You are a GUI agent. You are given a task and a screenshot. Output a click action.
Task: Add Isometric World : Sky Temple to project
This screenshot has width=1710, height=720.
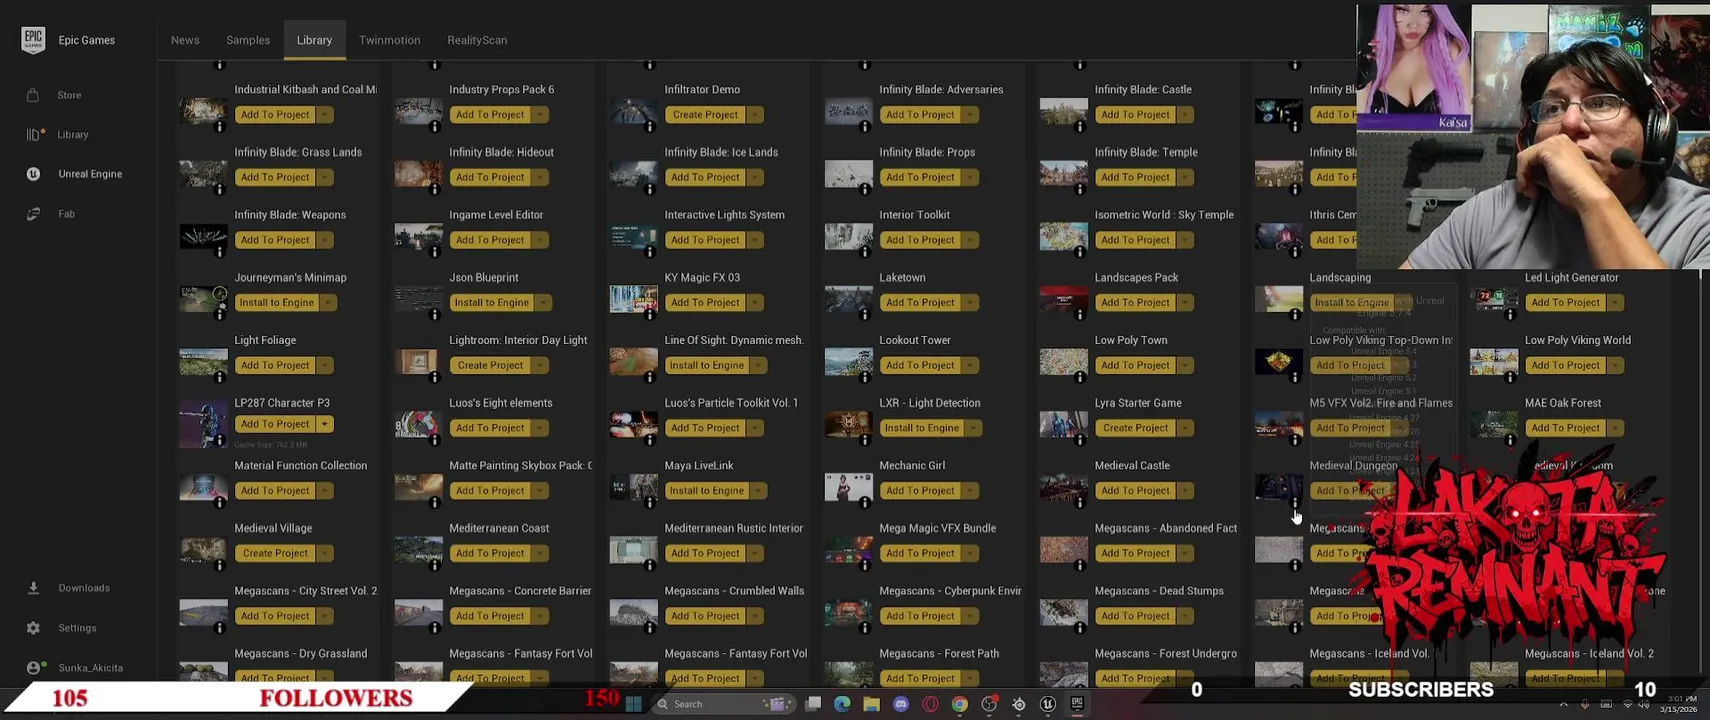(x=1135, y=240)
